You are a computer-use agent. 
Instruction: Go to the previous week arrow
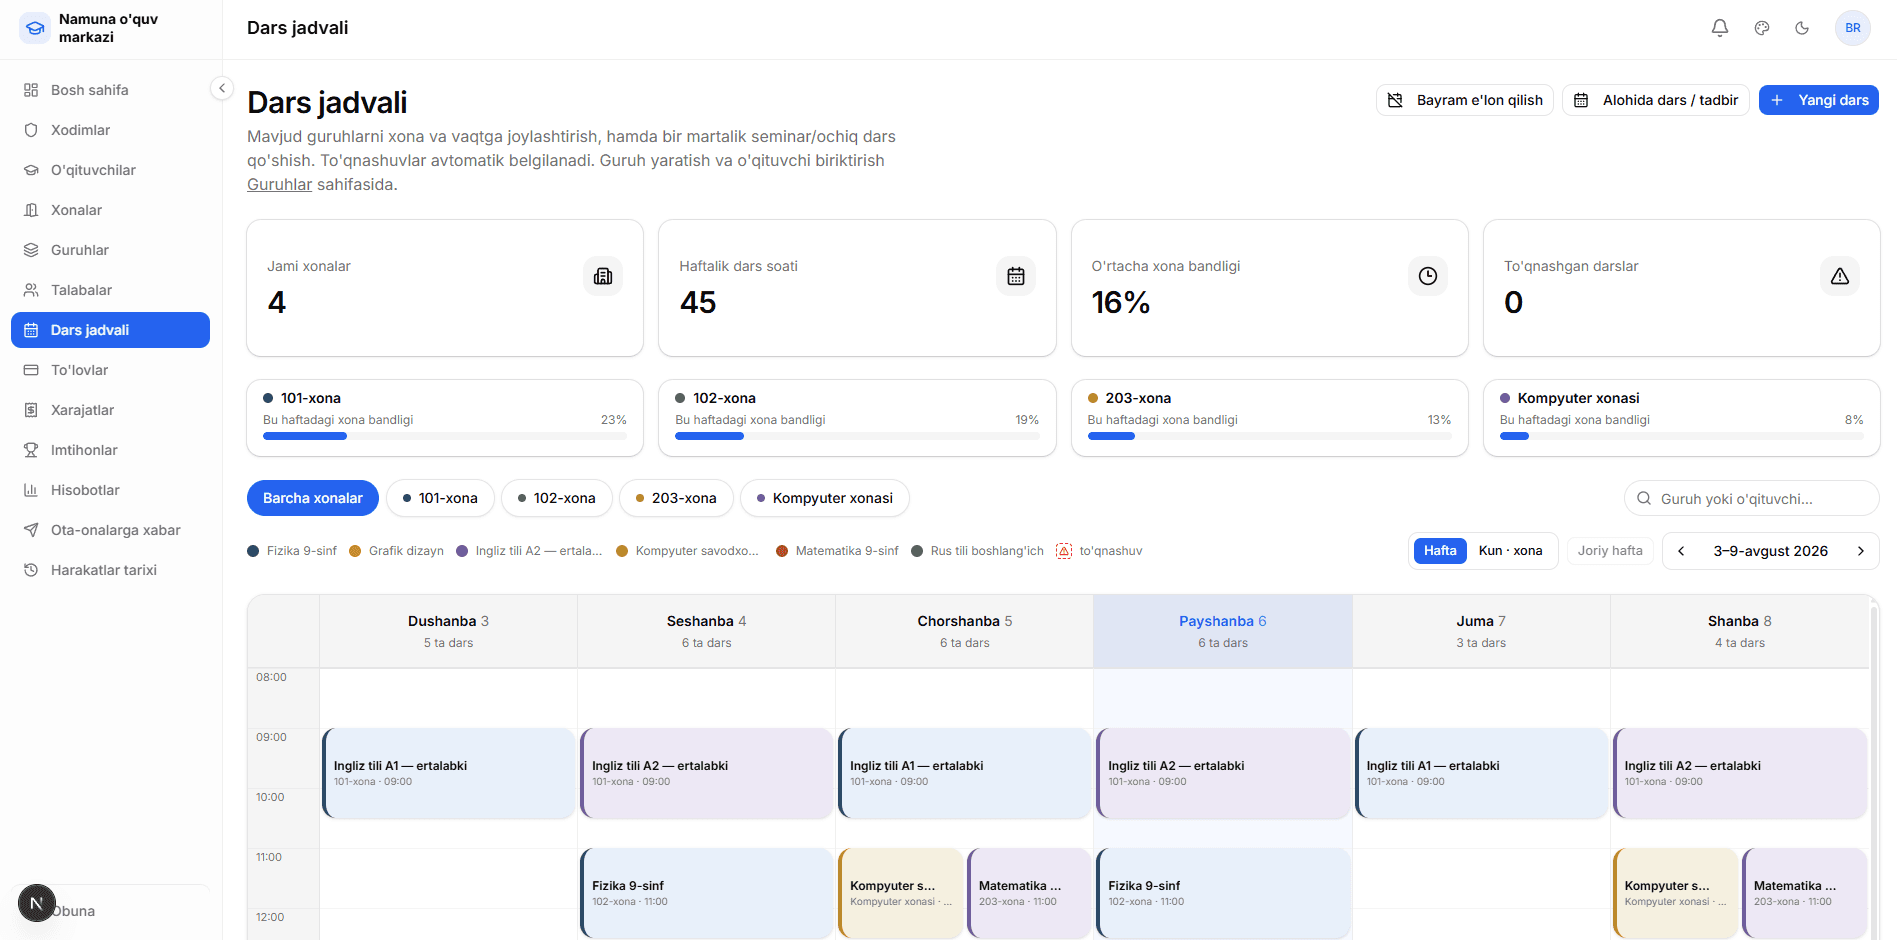[1681, 551]
